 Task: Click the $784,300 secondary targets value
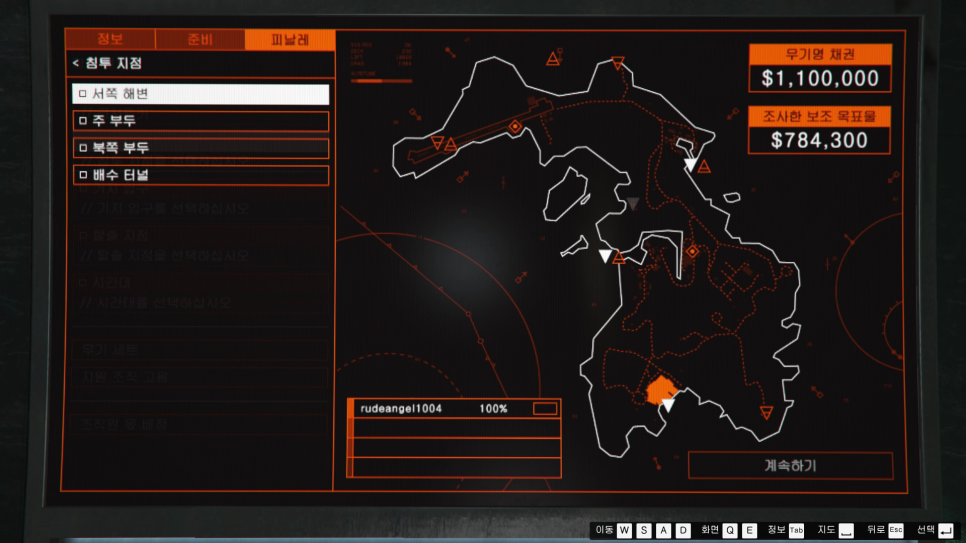pyautogui.click(x=819, y=141)
